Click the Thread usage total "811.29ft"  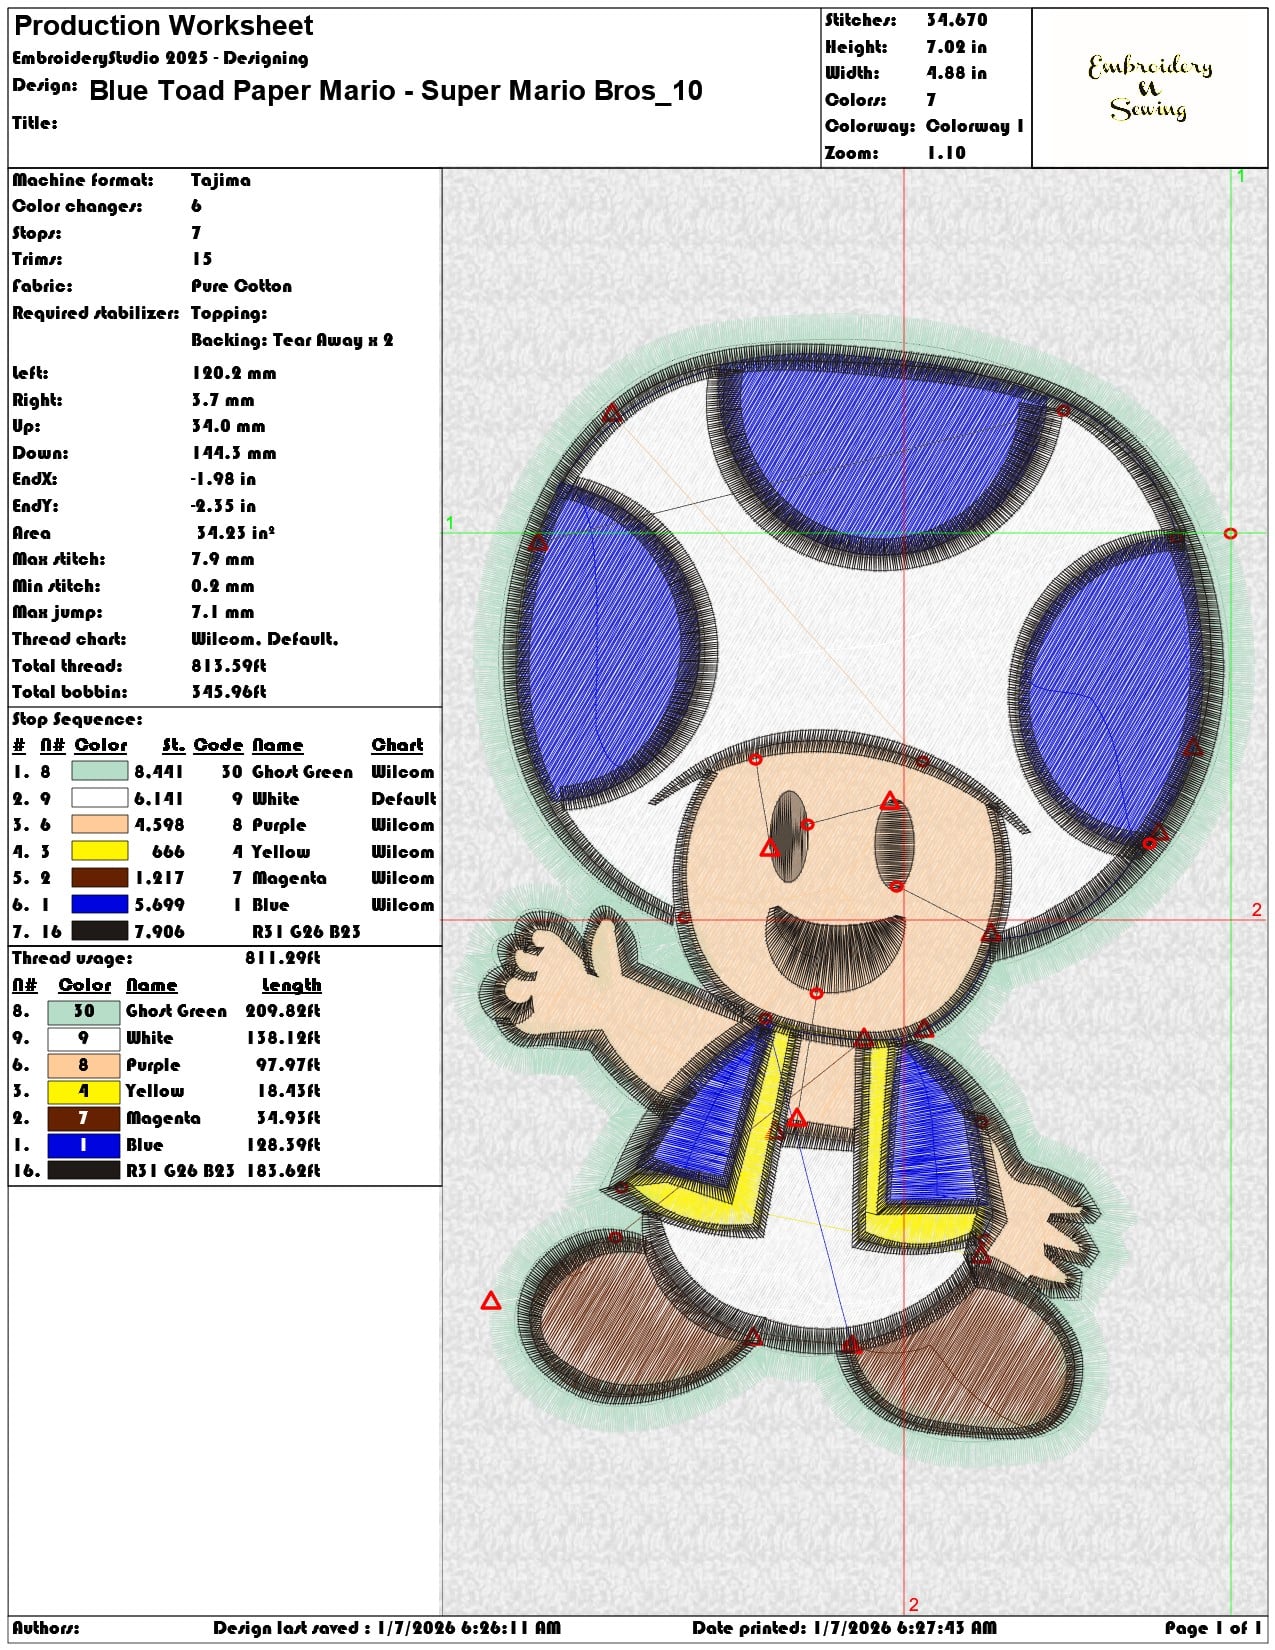pyautogui.click(x=283, y=958)
